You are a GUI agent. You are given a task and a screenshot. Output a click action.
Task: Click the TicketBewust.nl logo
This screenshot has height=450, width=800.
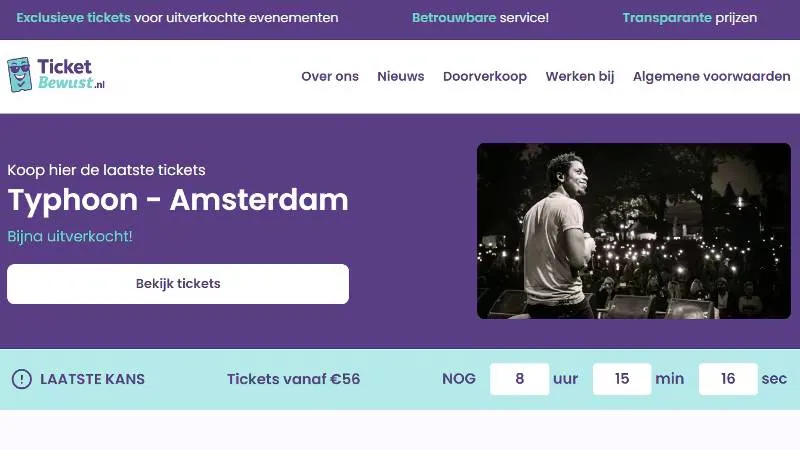point(56,75)
